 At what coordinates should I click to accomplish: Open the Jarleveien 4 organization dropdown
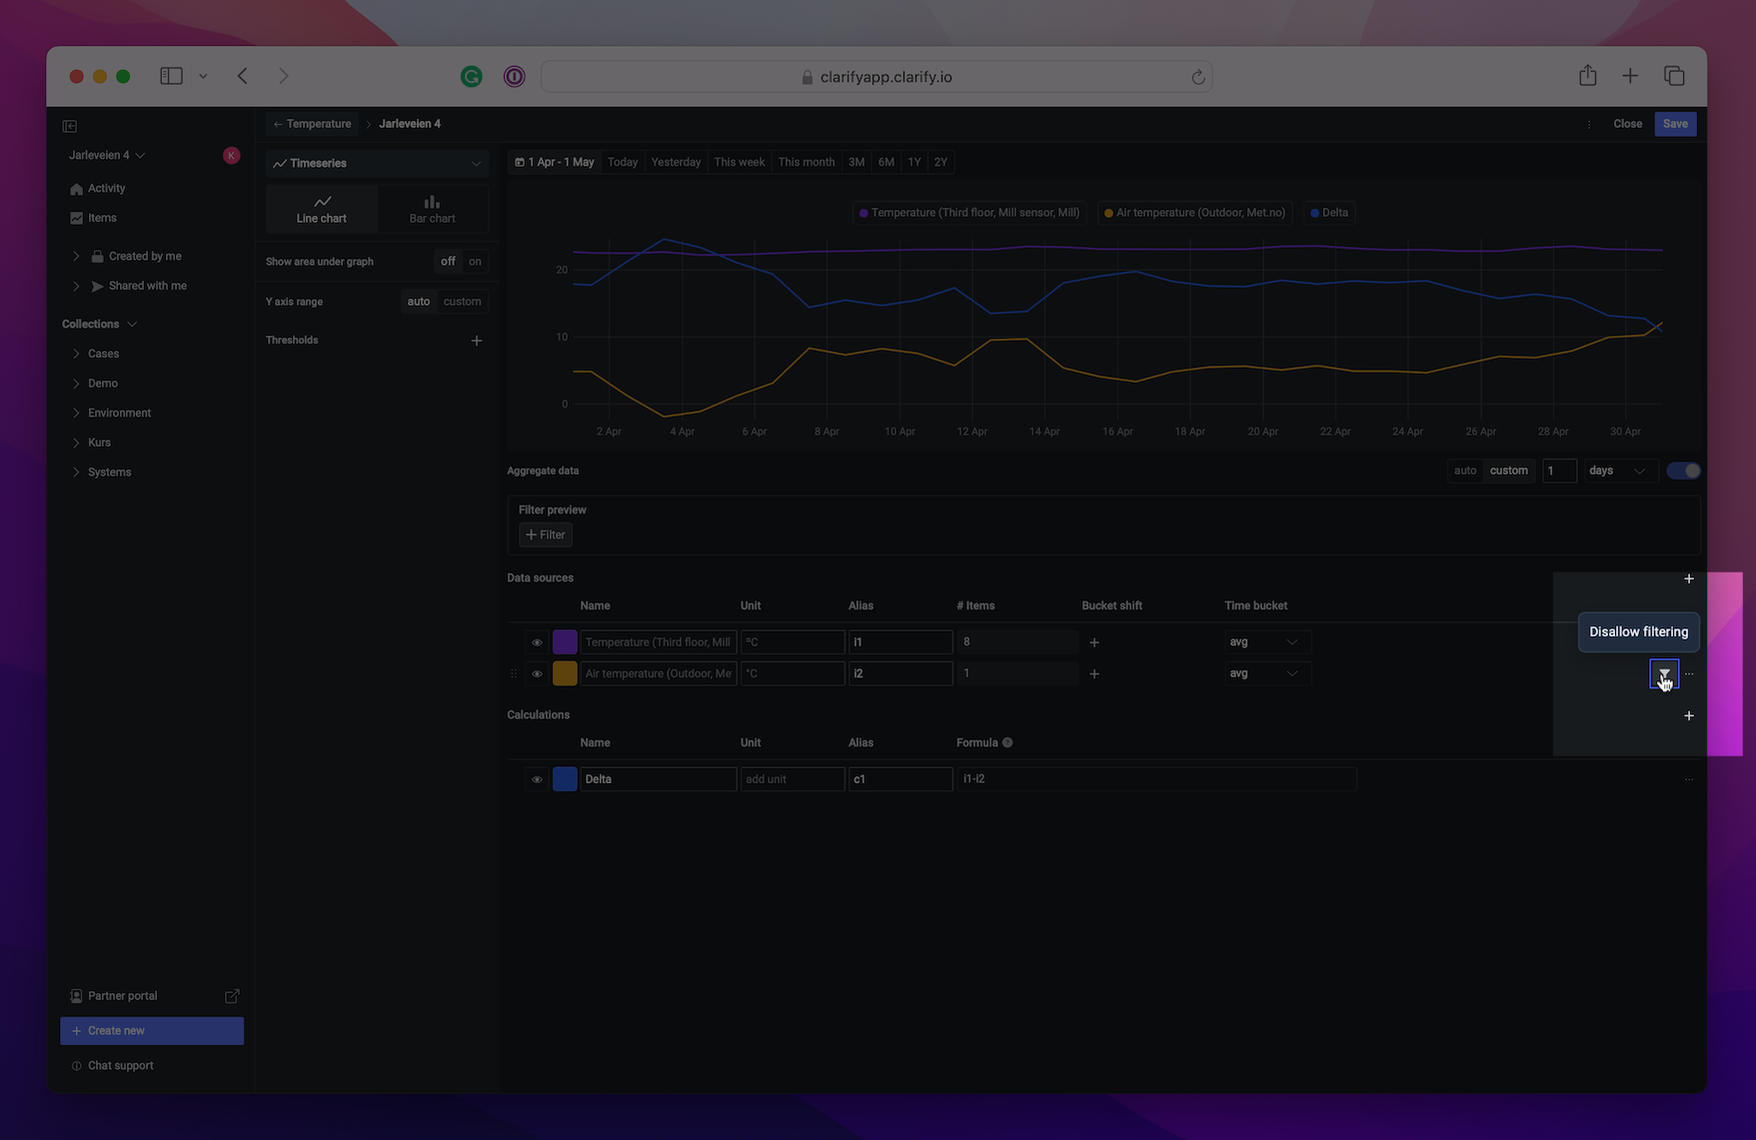point(107,155)
